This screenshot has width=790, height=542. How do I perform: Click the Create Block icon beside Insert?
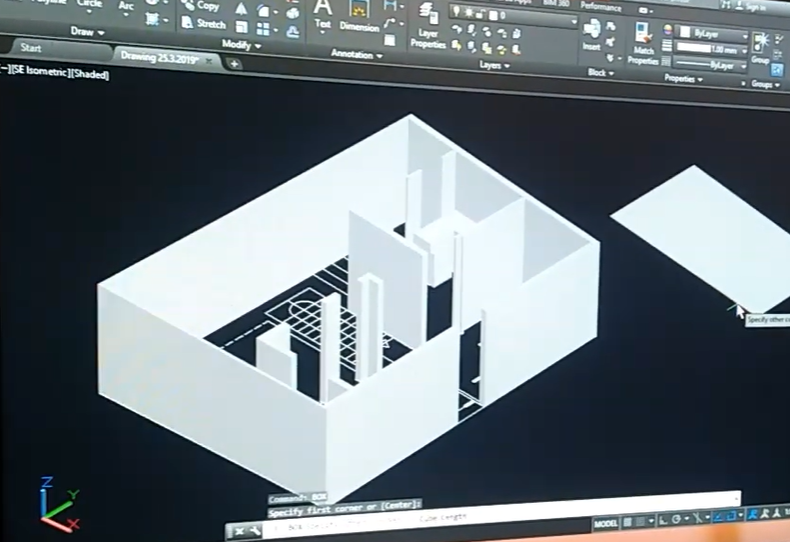pos(611,26)
